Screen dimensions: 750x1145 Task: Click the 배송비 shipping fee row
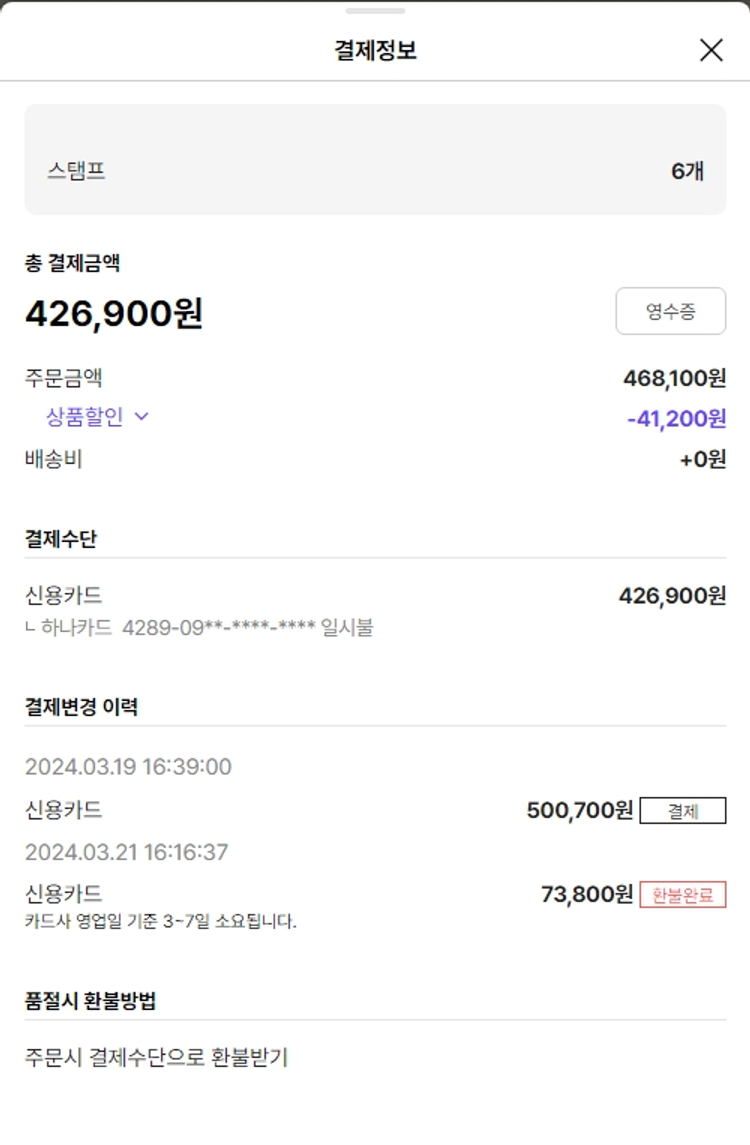(54, 460)
